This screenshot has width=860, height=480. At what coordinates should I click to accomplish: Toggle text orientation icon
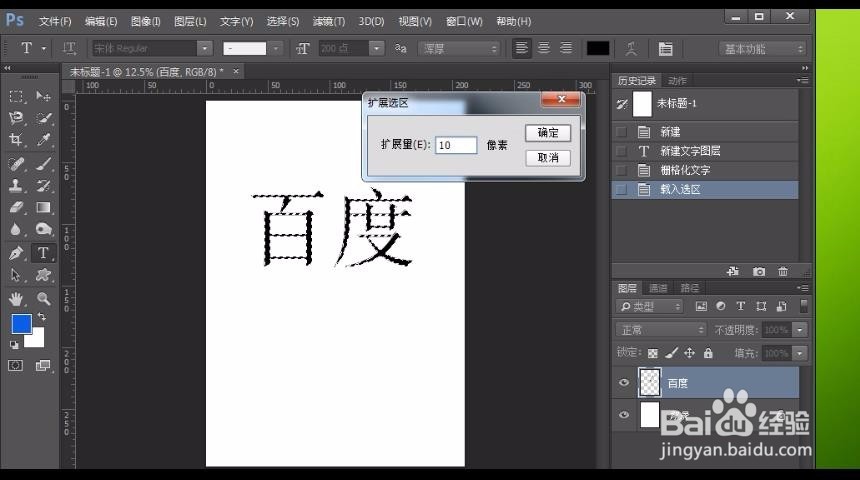click(x=69, y=48)
